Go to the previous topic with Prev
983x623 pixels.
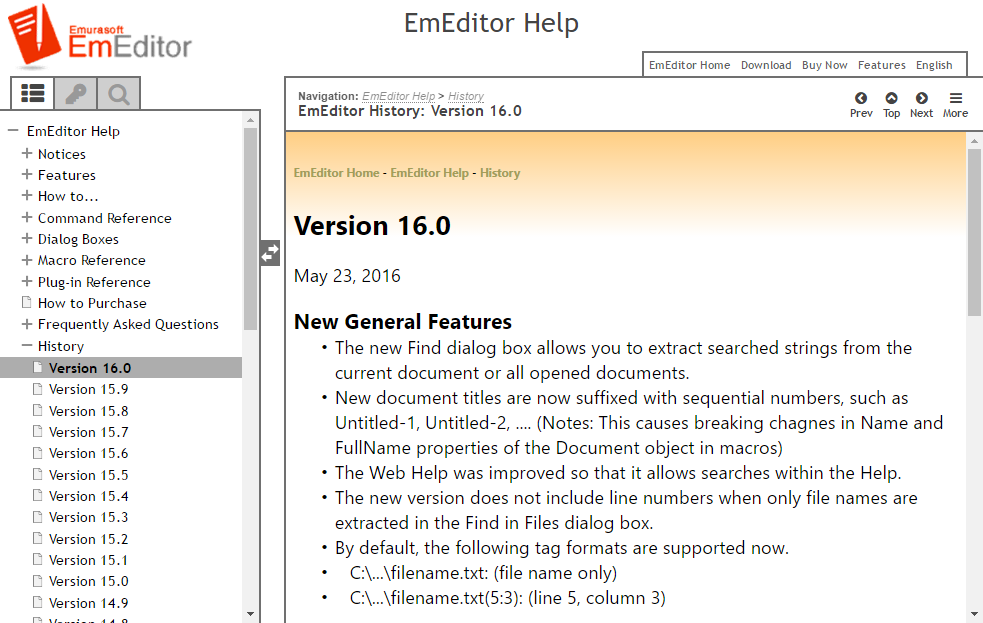(861, 104)
